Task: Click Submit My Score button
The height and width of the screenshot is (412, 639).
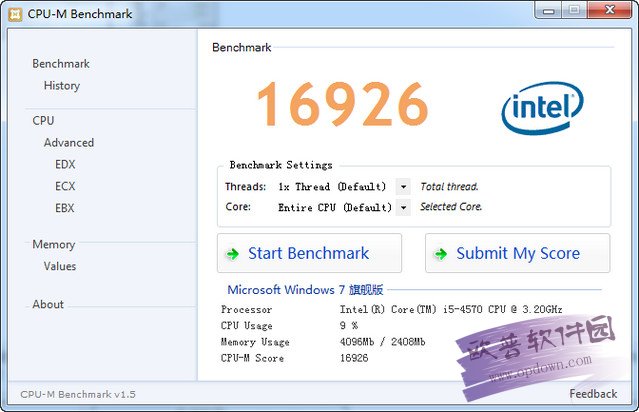Action: pos(518,253)
